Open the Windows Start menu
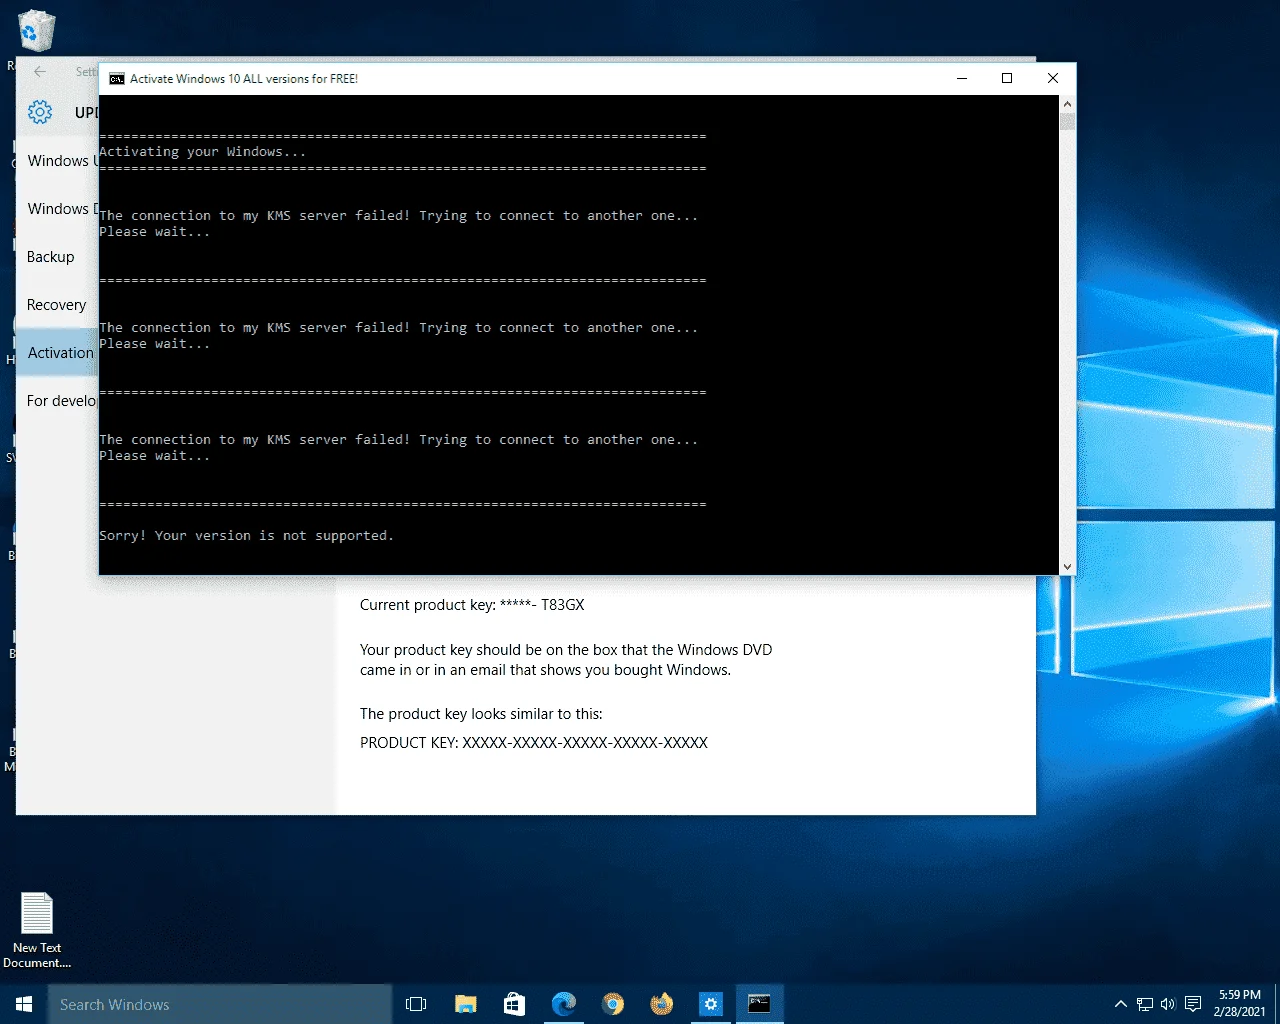Viewport: 1280px width, 1024px height. [x=24, y=1004]
